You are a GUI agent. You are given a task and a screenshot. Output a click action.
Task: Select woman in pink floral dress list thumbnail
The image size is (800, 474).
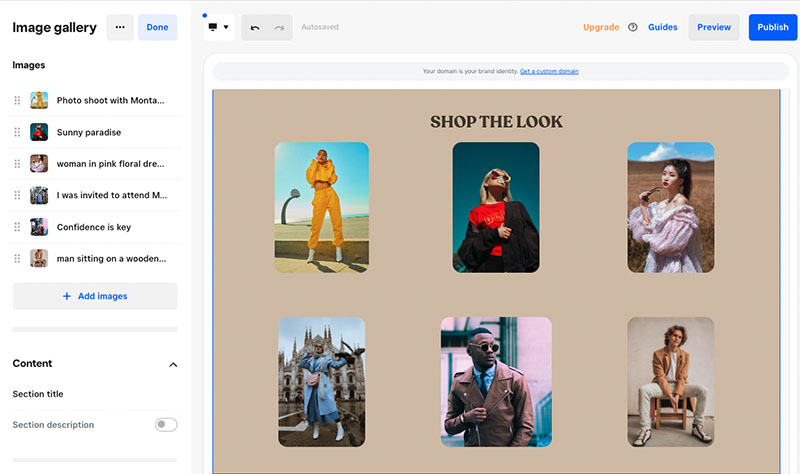39,164
